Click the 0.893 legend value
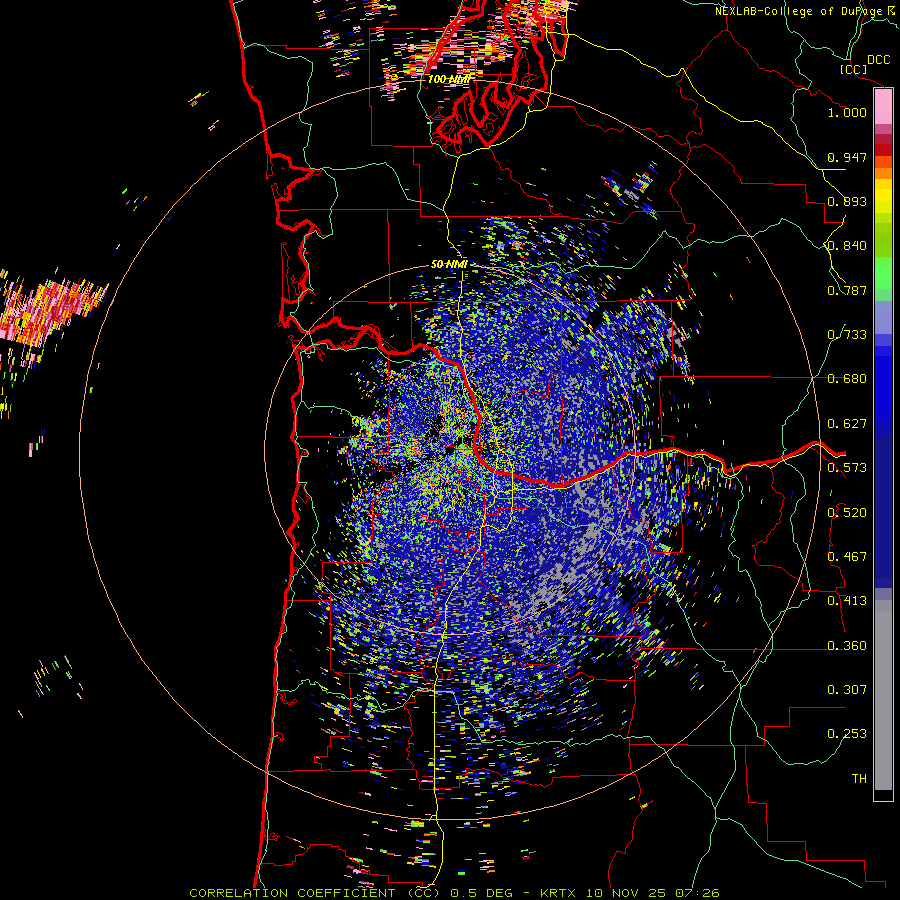The image size is (900, 900). click(847, 201)
